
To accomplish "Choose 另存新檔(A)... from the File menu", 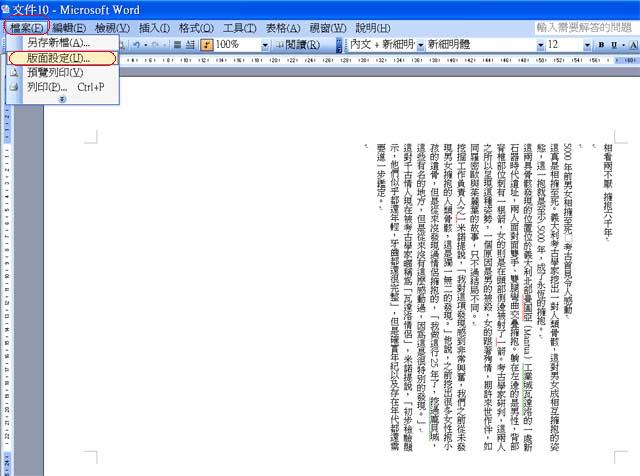I will (x=63, y=42).
